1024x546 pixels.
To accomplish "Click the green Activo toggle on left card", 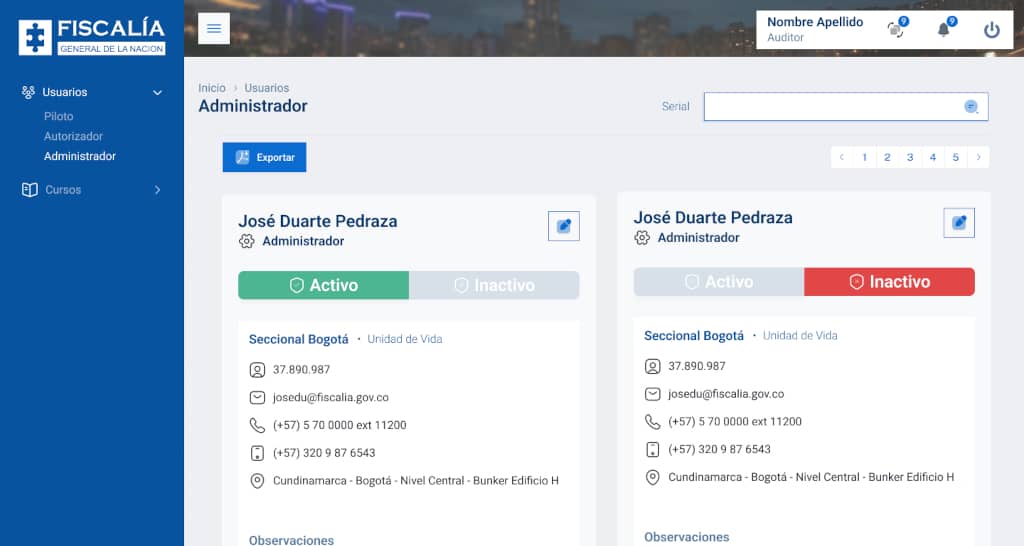I will [323, 285].
